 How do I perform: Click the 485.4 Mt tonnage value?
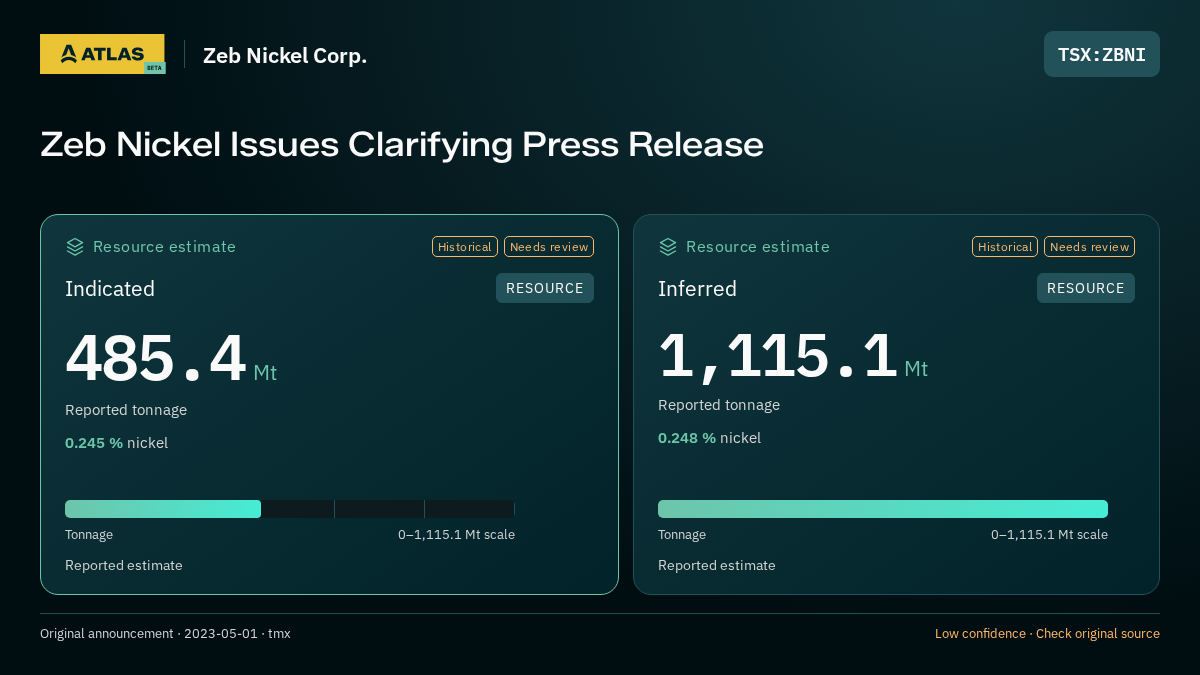coord(171,359)
